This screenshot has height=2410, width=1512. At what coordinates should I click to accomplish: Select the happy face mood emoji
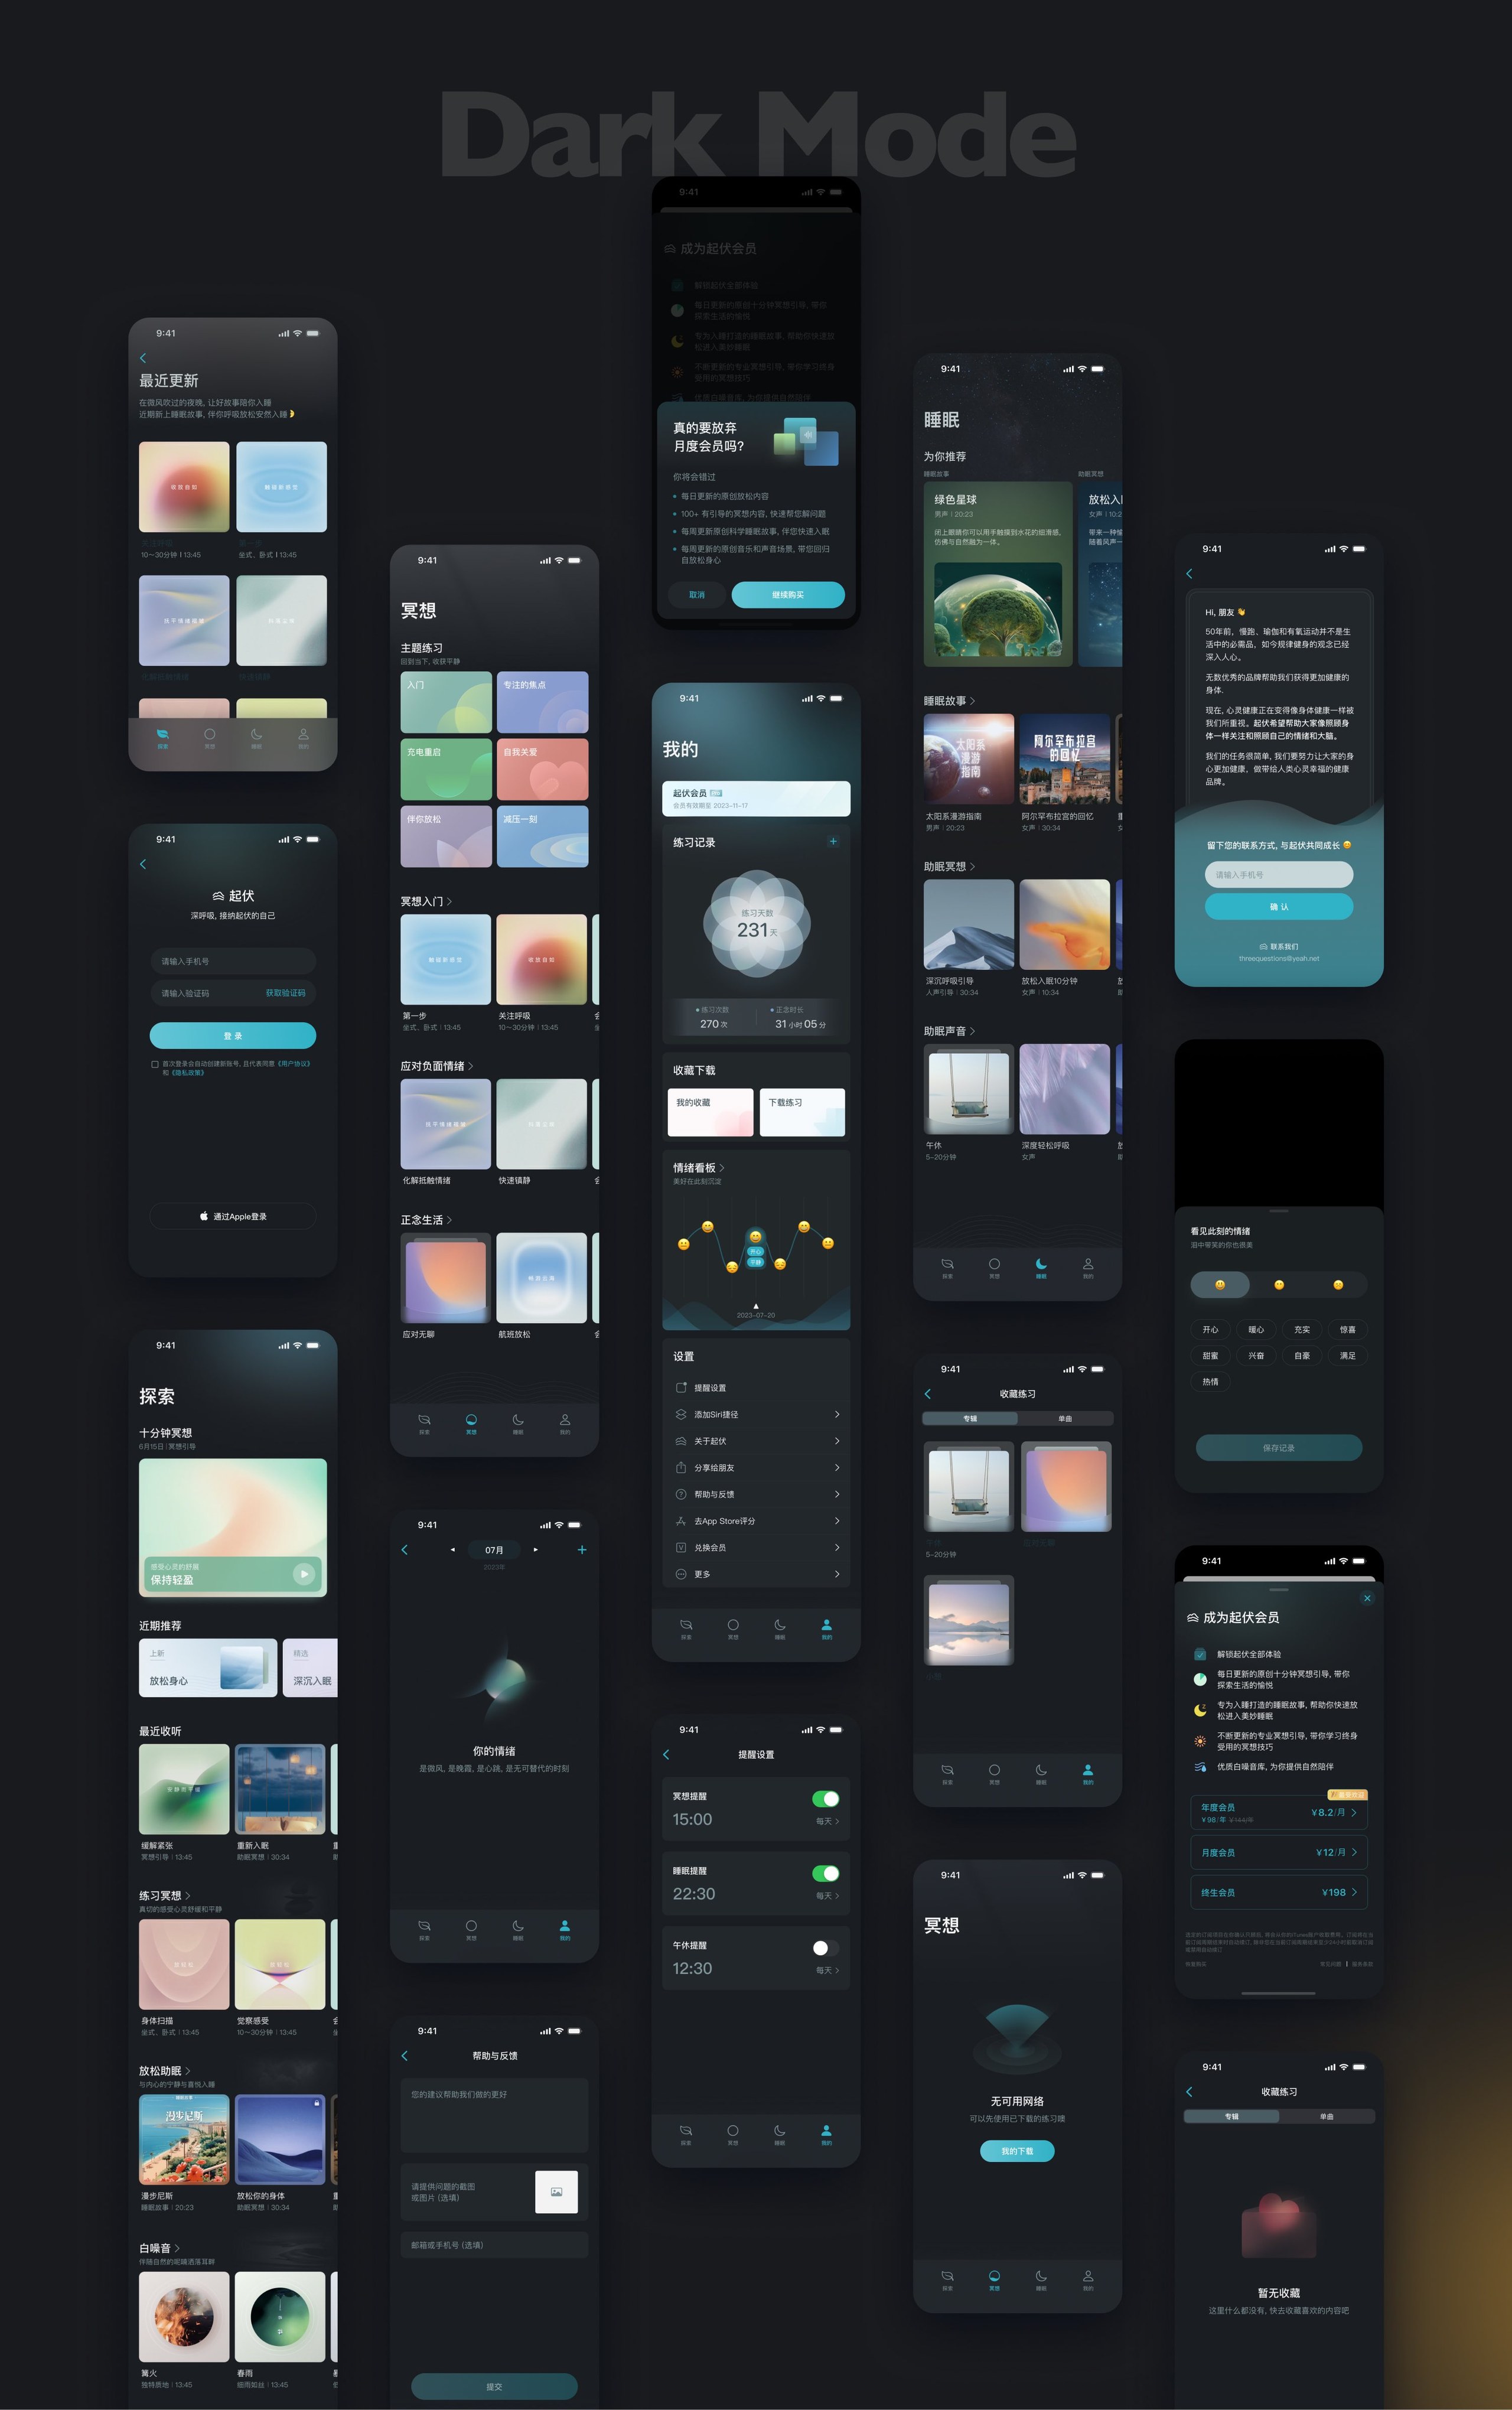(x=1220, y=1284)
